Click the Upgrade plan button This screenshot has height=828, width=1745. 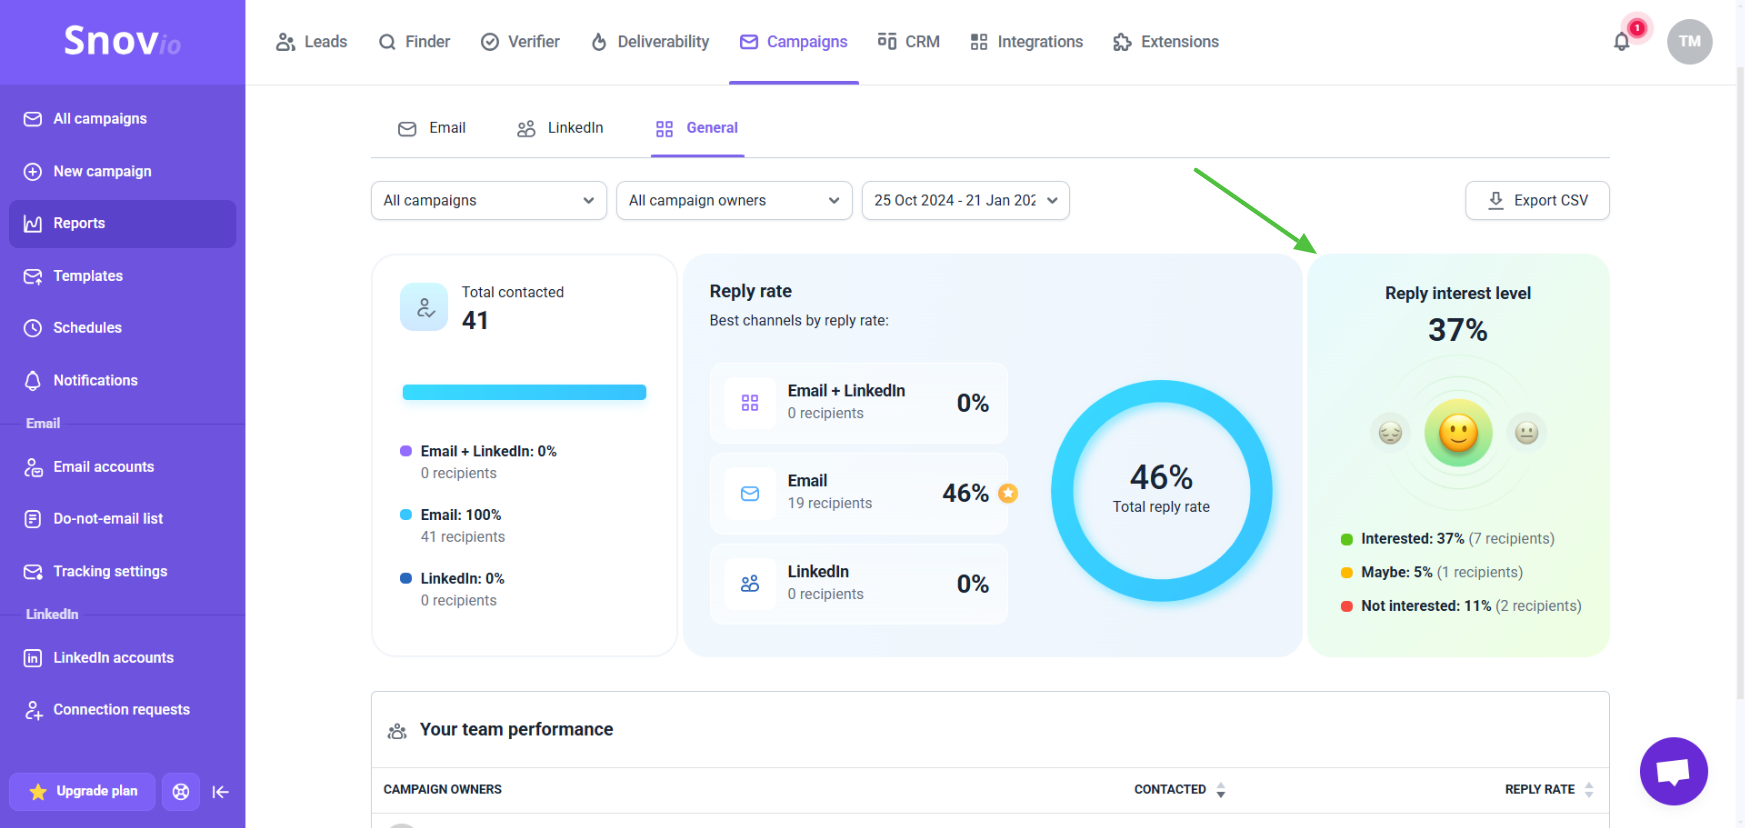(82, 792)
